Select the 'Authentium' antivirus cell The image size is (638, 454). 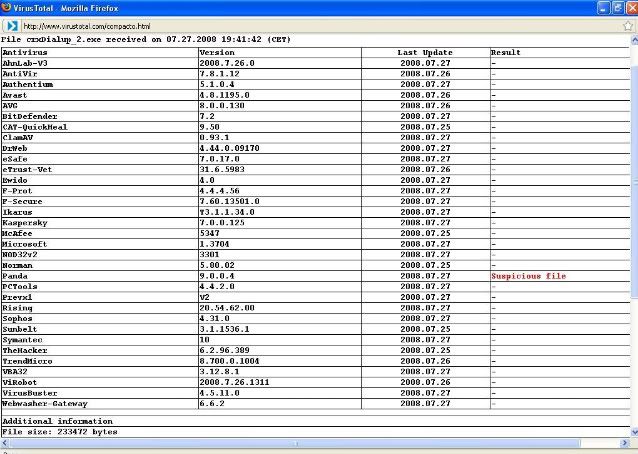tap(100, 84)
